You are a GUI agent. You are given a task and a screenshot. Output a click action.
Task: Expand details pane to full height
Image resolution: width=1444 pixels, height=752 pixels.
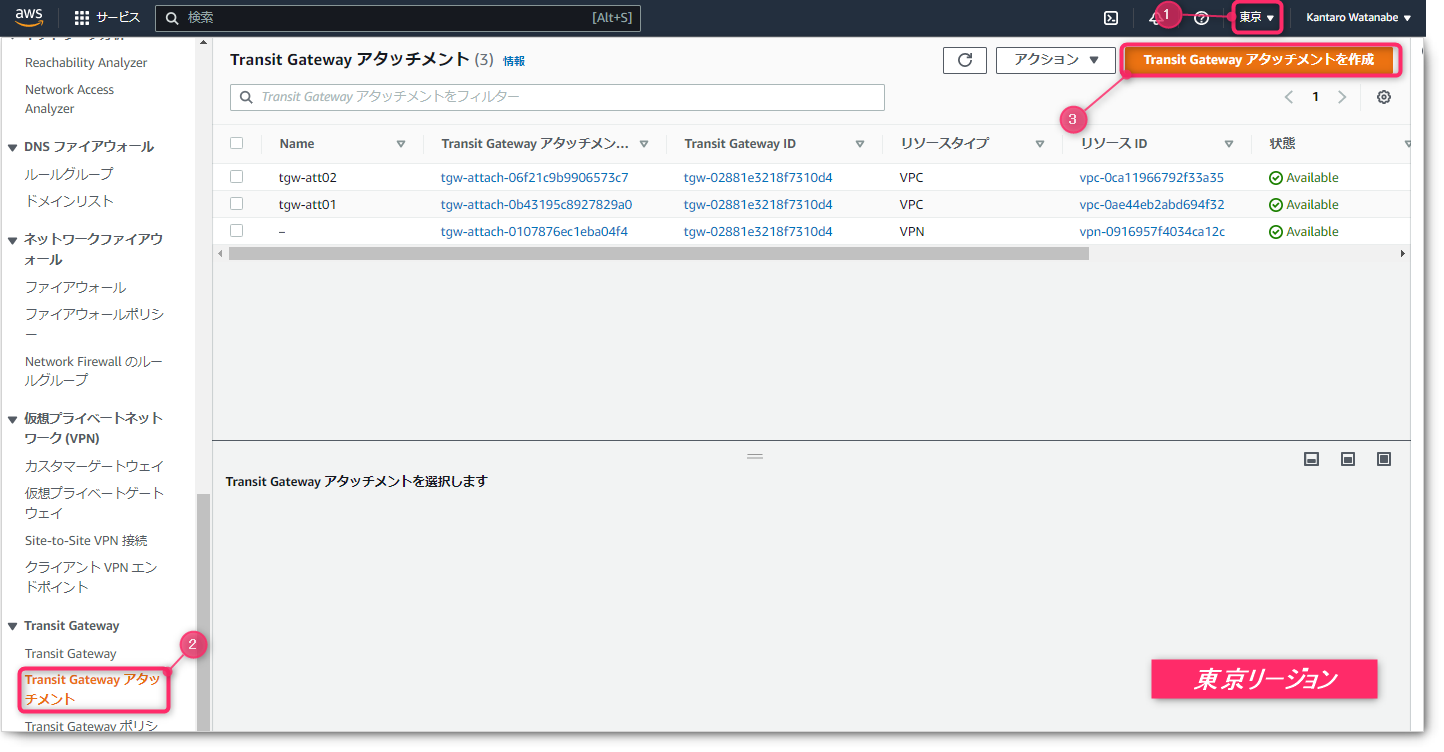(1384, 459)
